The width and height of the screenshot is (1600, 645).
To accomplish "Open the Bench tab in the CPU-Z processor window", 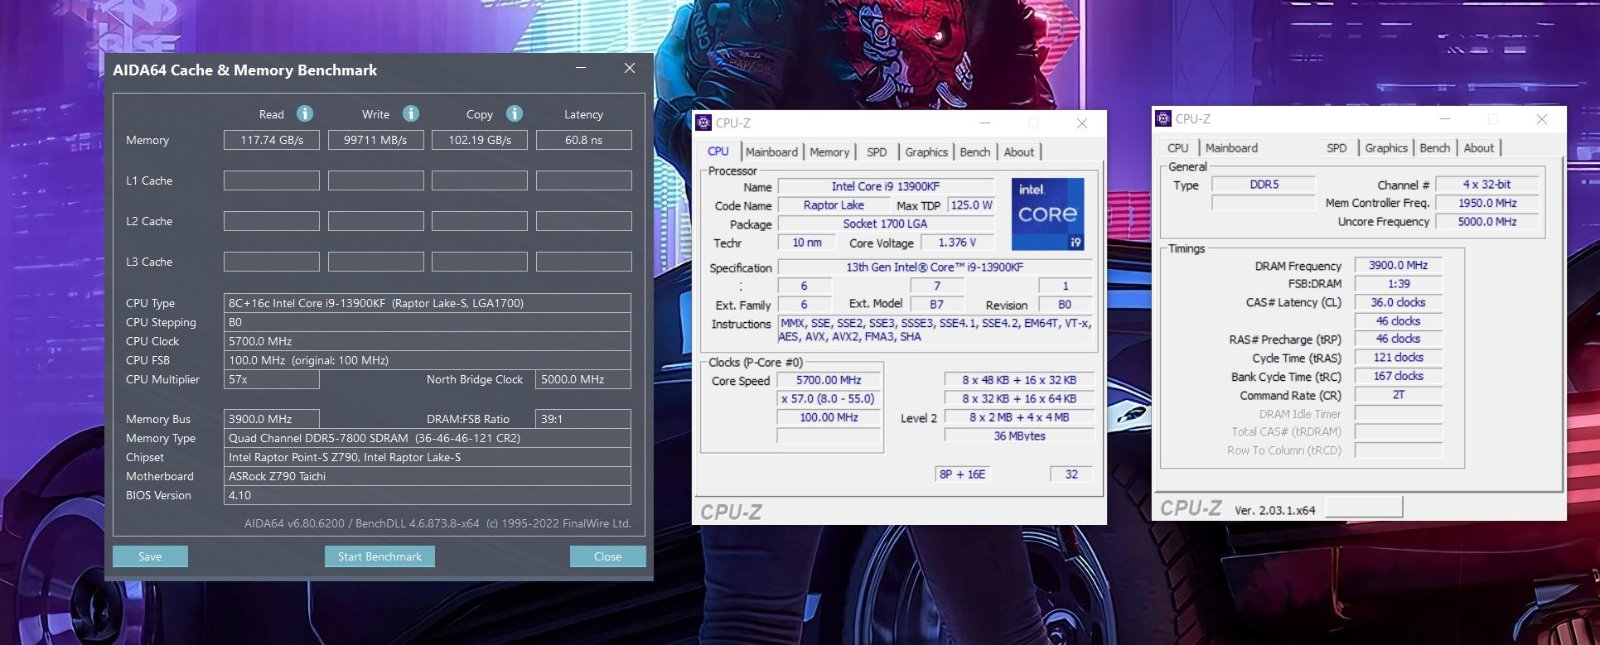I will (975, 152).
